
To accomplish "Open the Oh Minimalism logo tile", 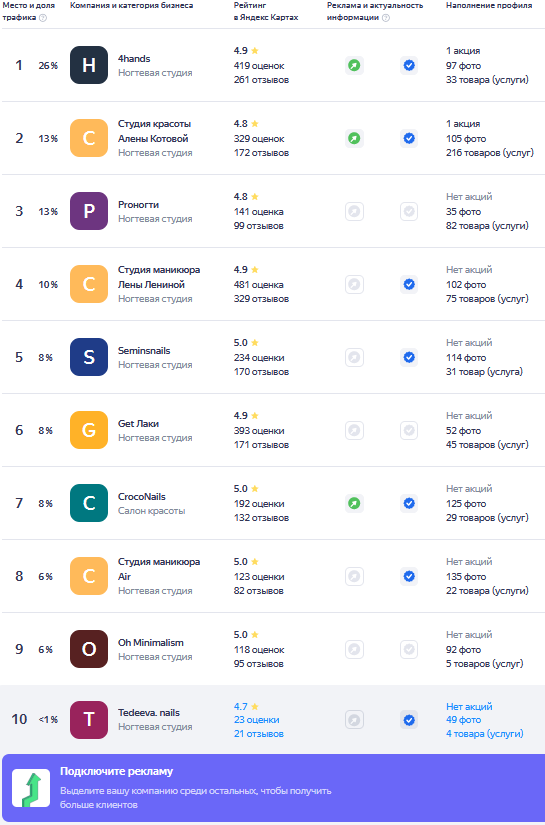I will click(89, 649).
